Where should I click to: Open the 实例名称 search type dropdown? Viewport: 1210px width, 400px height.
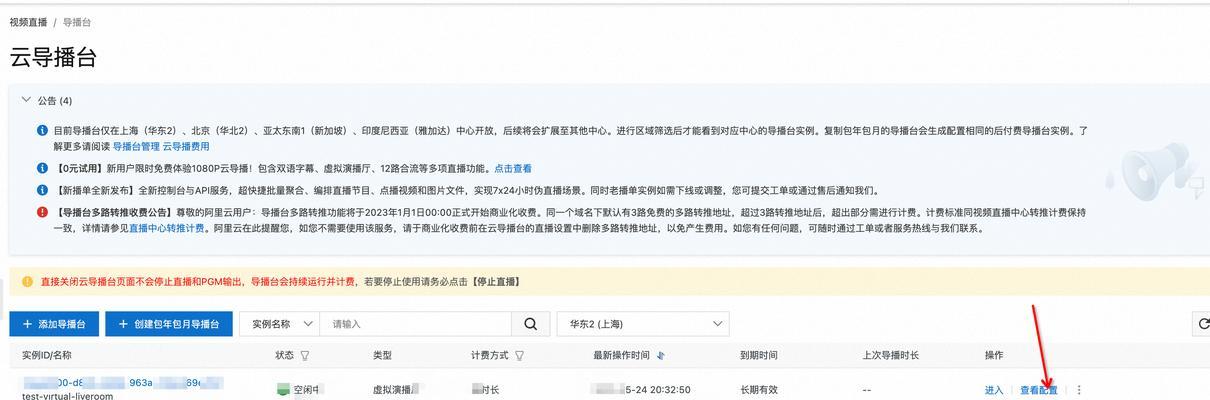click(x=280, y=324)
